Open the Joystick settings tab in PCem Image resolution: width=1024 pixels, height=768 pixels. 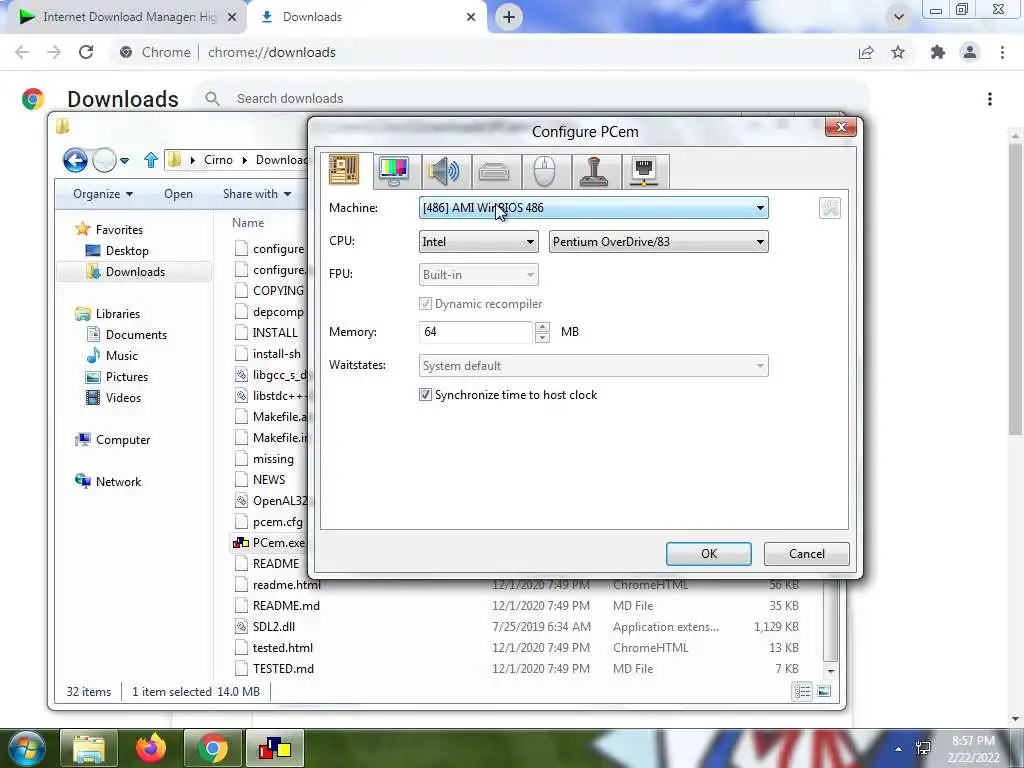pos(594,171)
